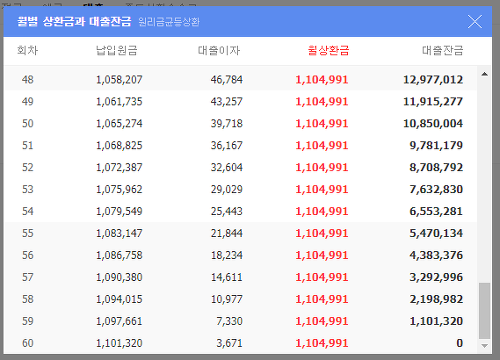Click the scrollbar up arrow

[x=485, y=74]
